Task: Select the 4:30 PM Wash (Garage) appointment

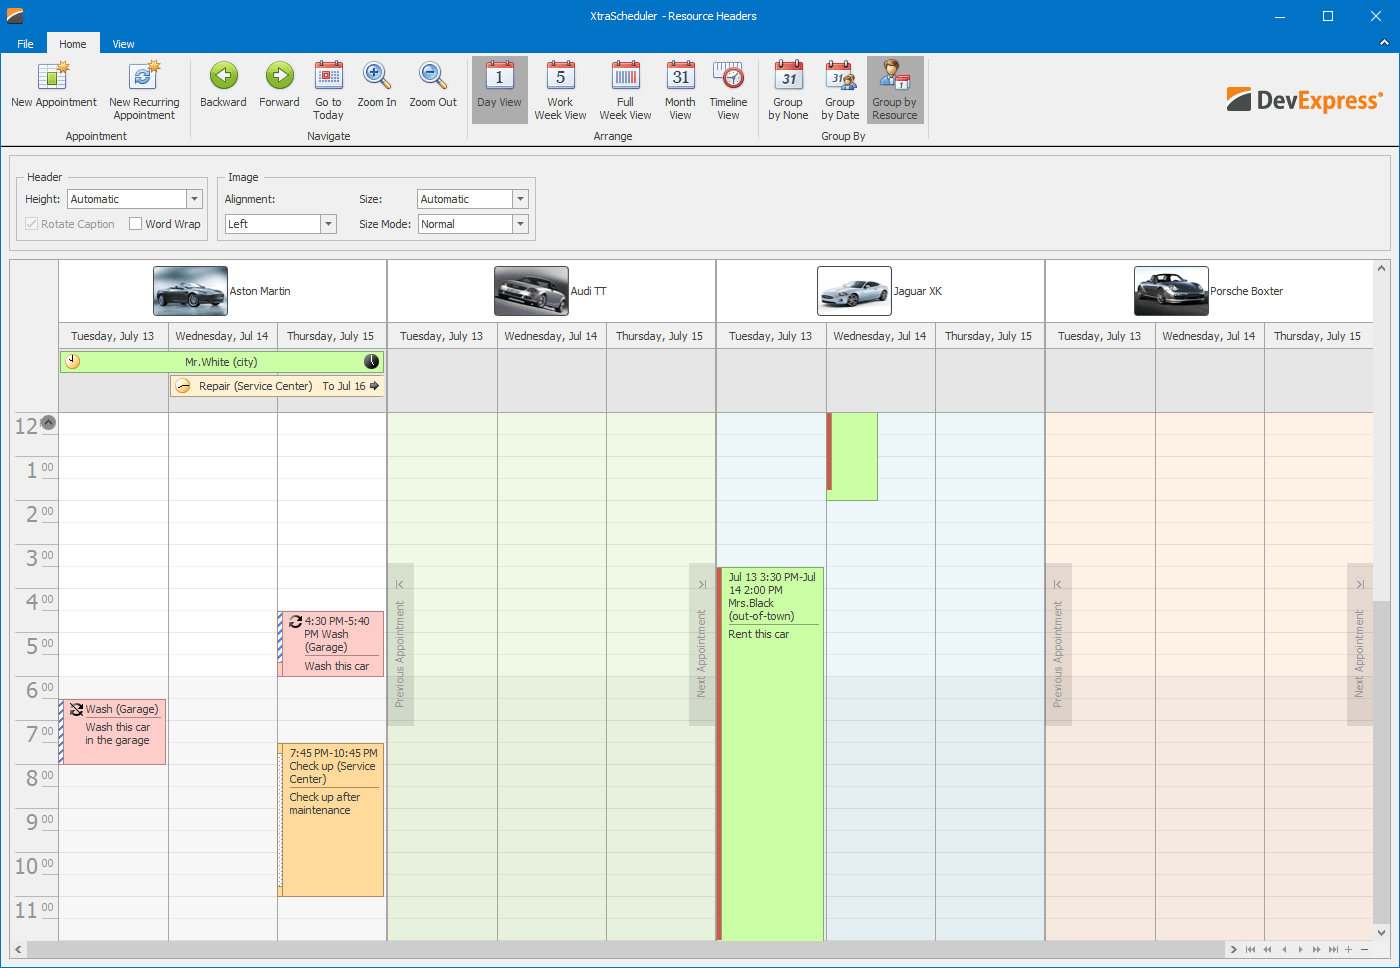Action: point(331,644)
